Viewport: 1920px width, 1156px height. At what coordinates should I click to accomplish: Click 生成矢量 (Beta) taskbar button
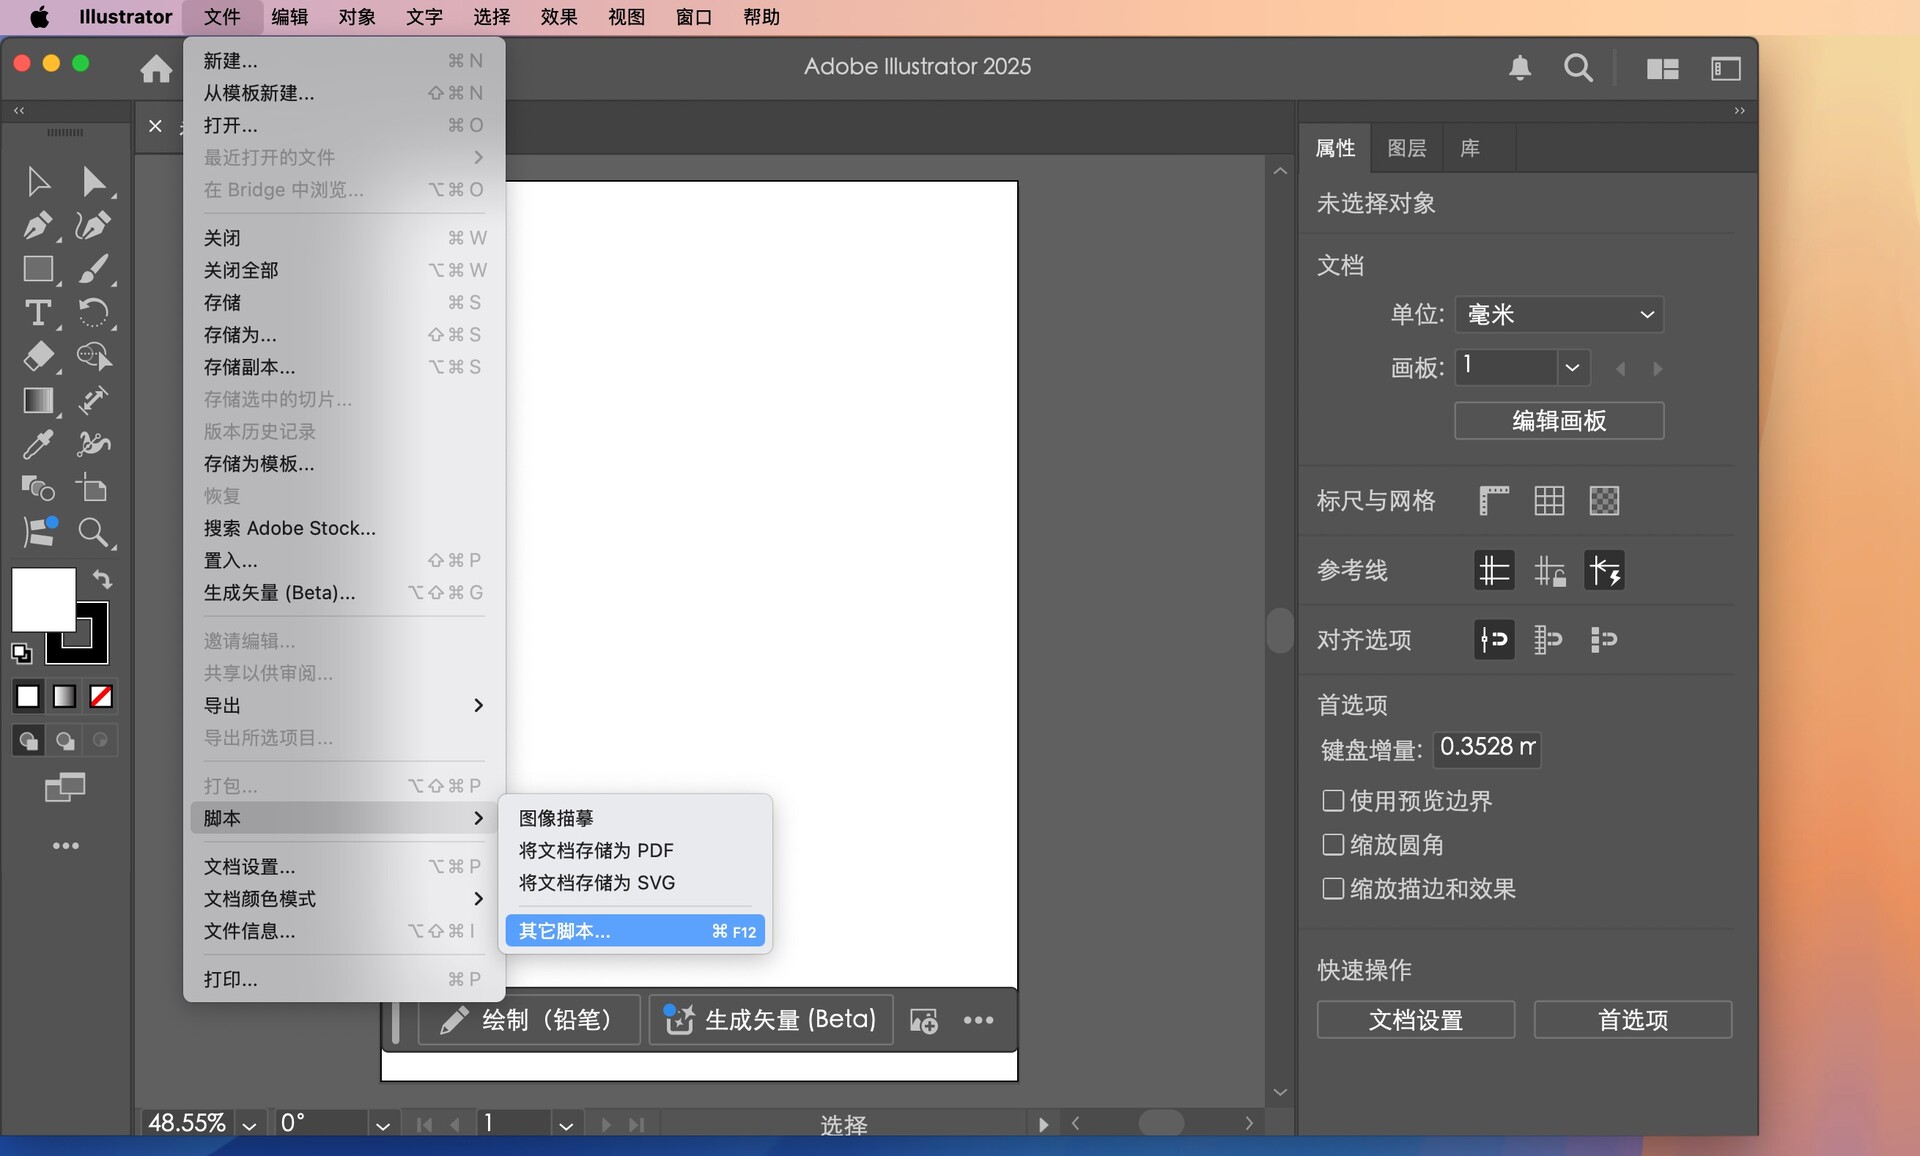771,1020
